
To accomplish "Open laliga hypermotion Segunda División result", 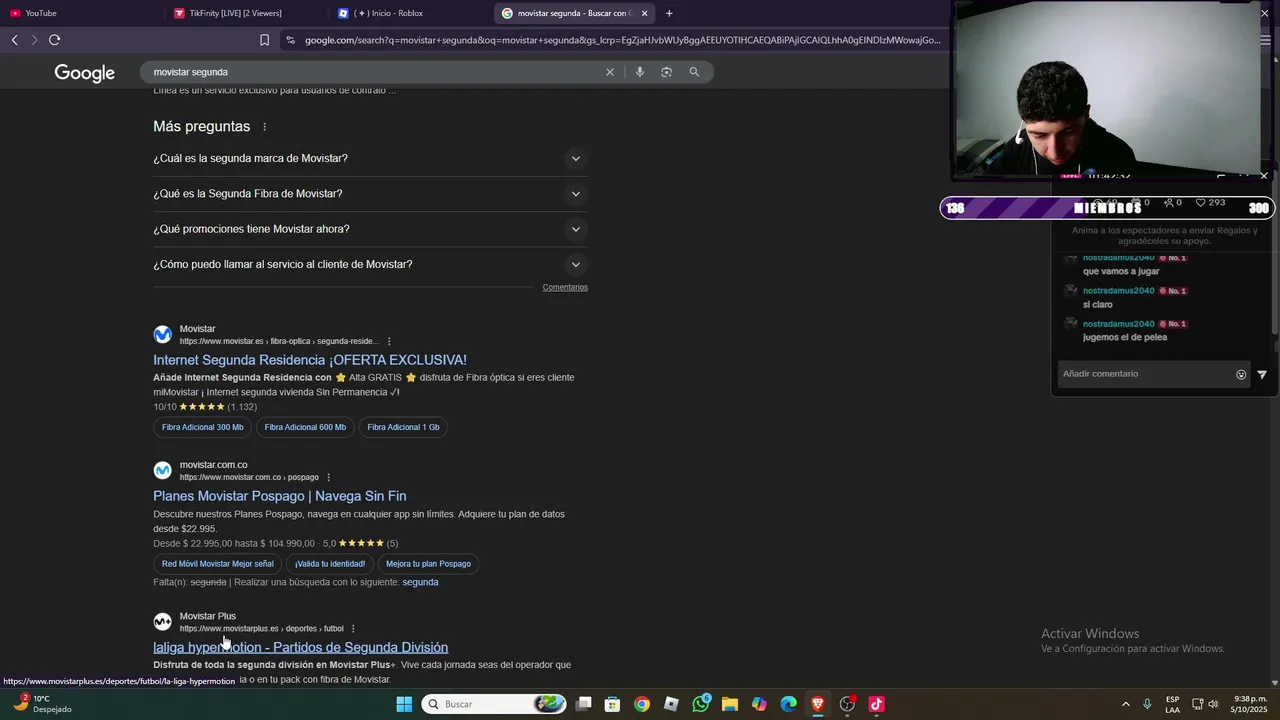I will click(x=300, y=647).
